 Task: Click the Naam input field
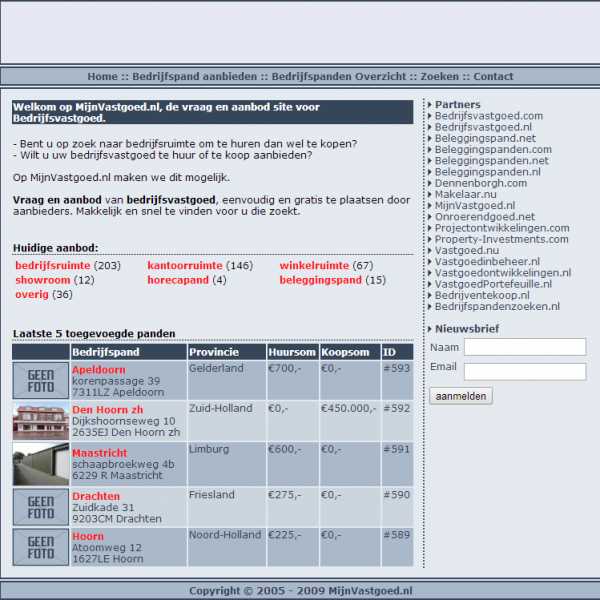point(525,347)
